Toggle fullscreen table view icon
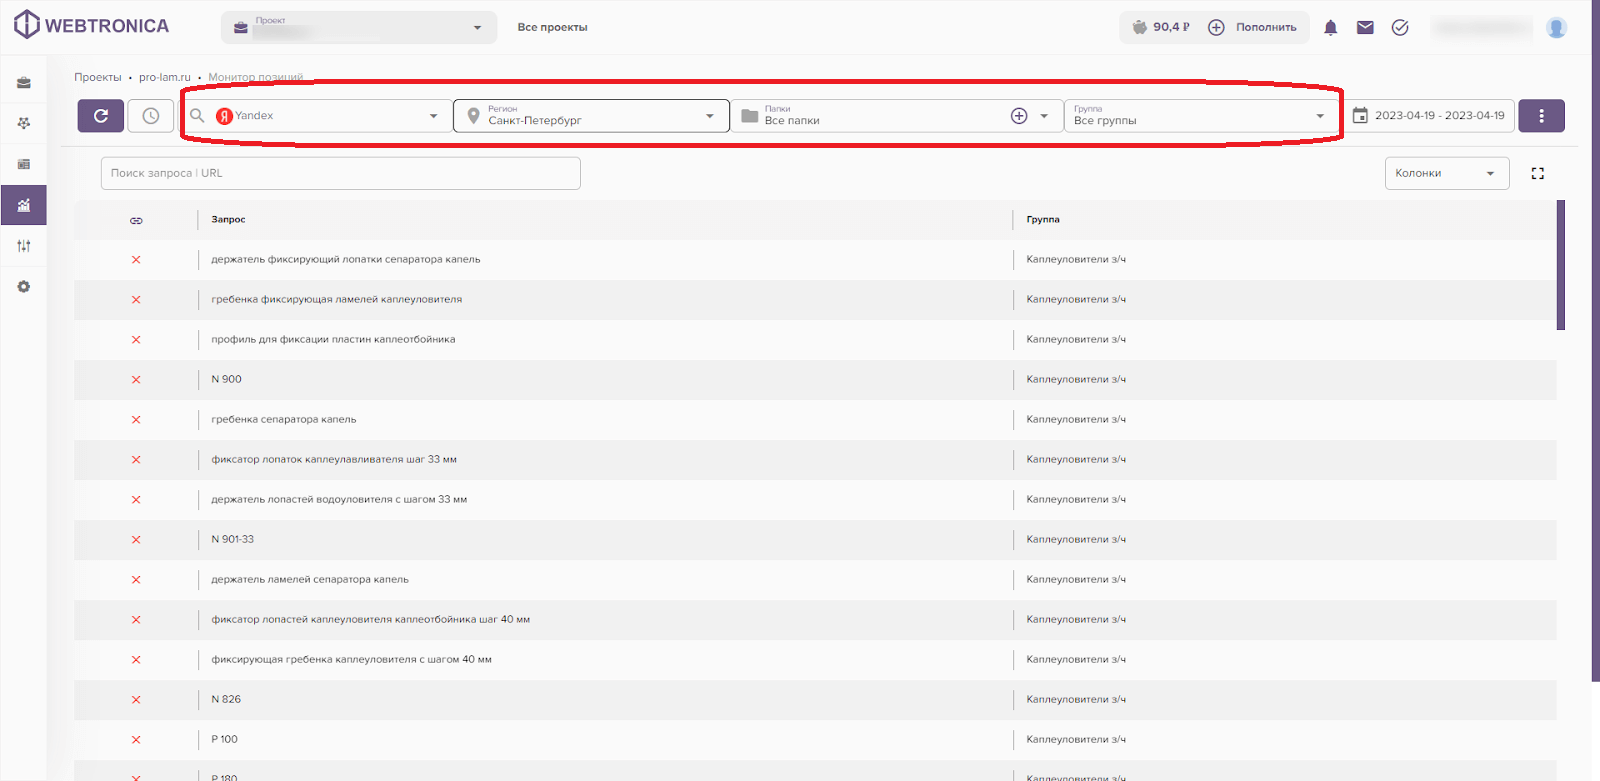 tap(1538, 174)
